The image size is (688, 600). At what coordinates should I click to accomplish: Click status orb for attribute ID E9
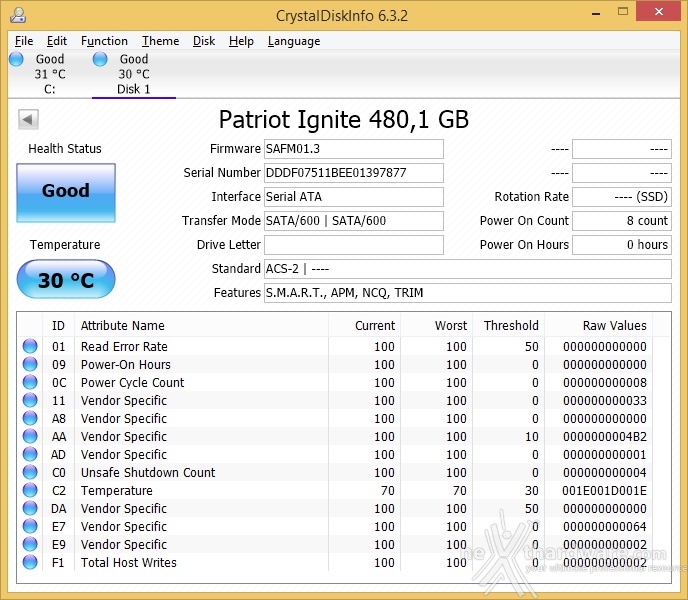pos(30,544)
